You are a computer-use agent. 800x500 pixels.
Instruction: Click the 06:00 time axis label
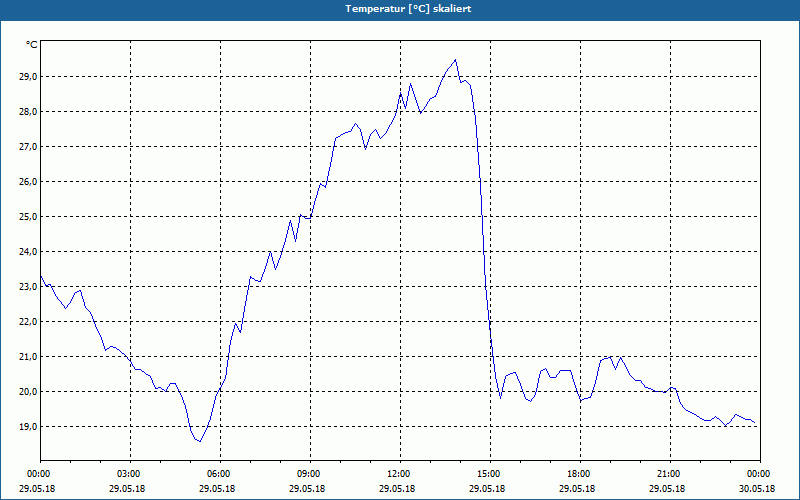point(217,474)
